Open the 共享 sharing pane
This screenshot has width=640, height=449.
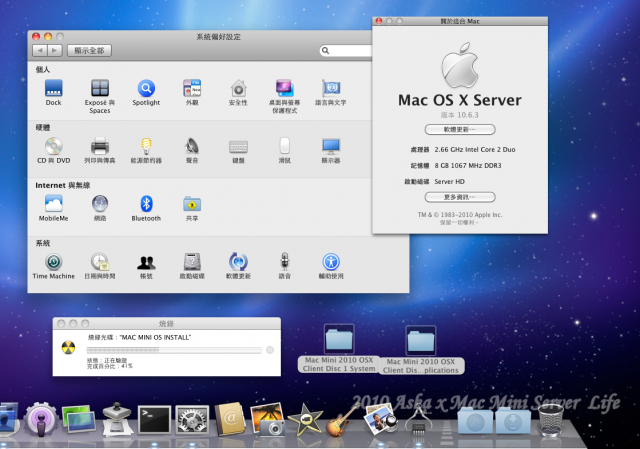click(x=192, y=208)
